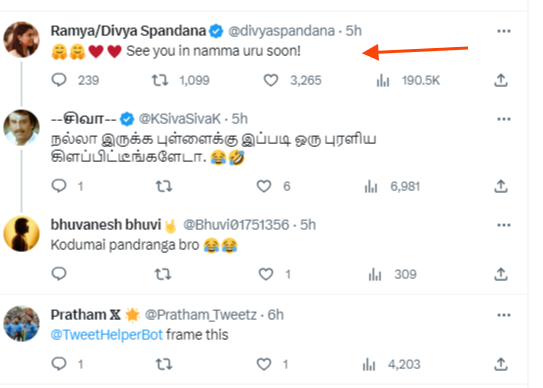Open bhuvanesh bhuvi's silhouette avatar
Image resolution: width=543 pixels, height=388 pixels.
click(x=21, y=233)
